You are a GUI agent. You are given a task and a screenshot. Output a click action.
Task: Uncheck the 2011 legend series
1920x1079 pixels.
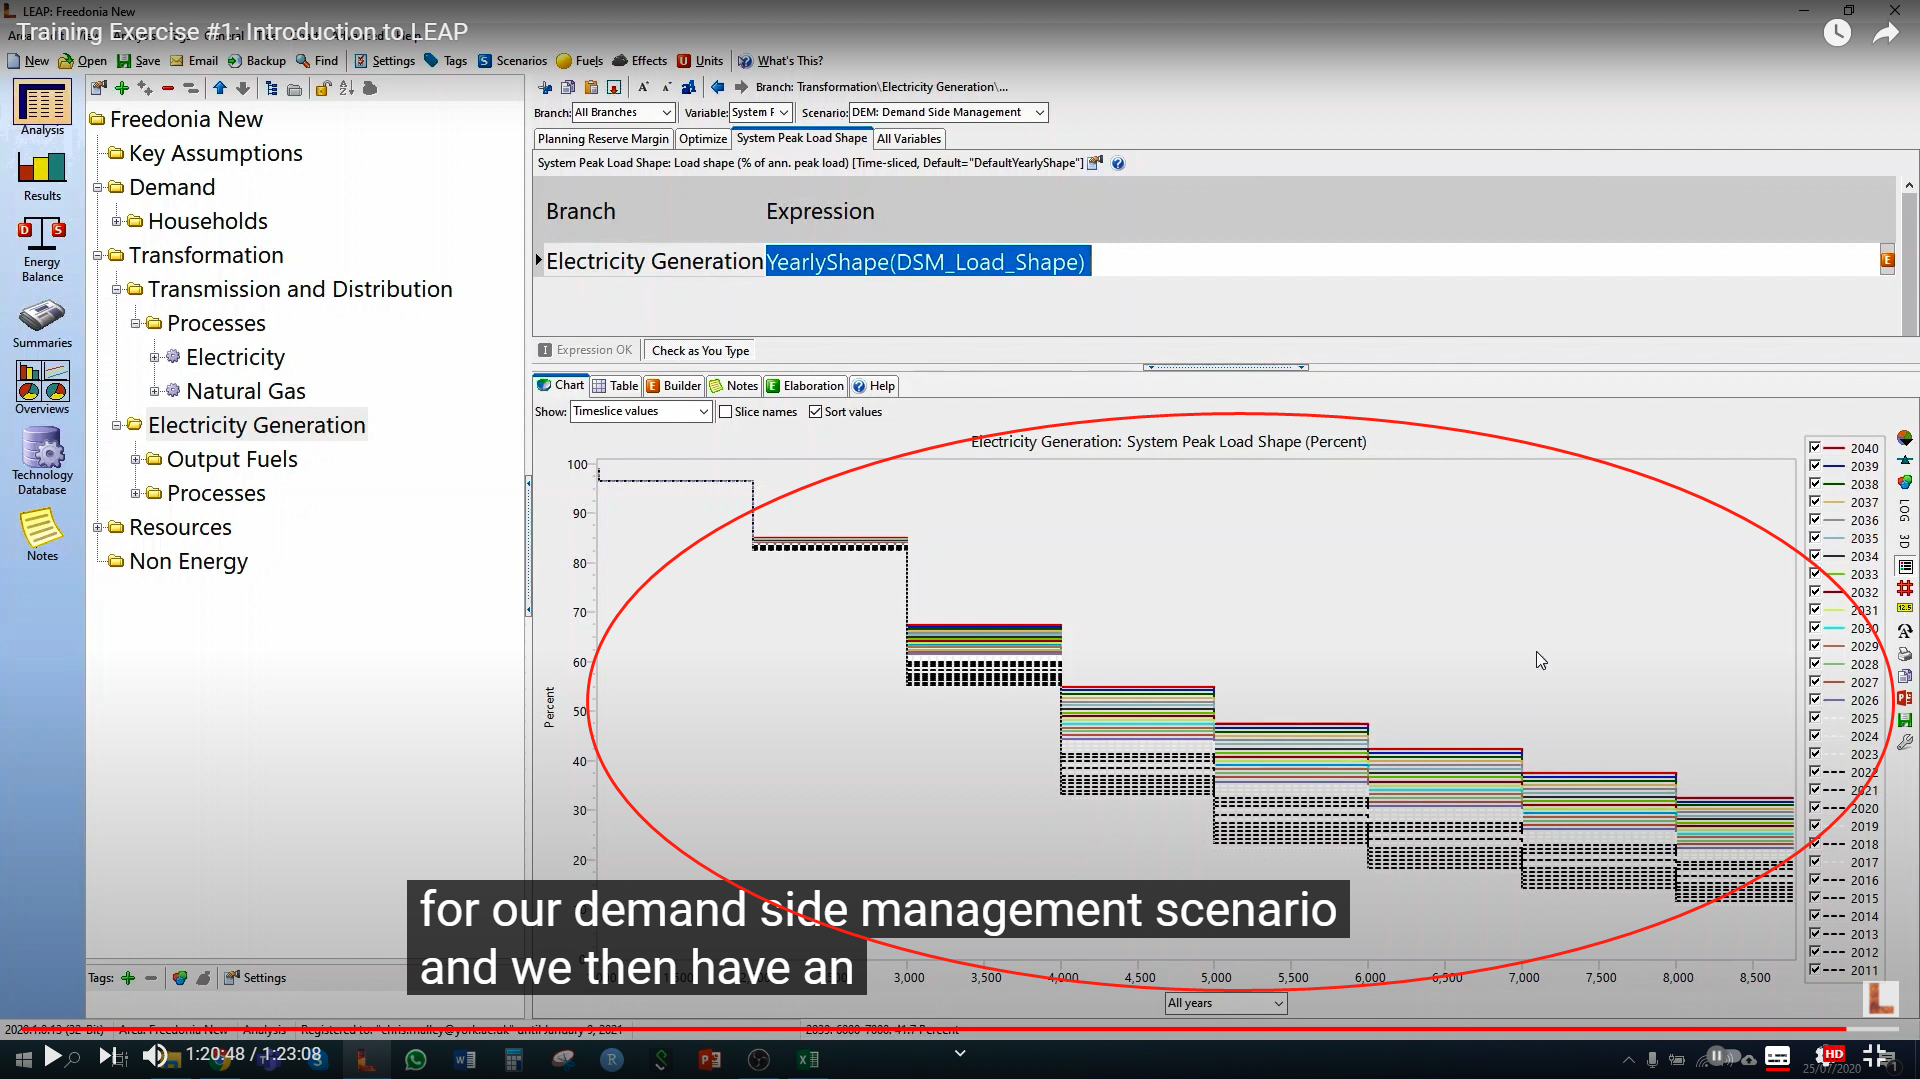(1814, 970)
